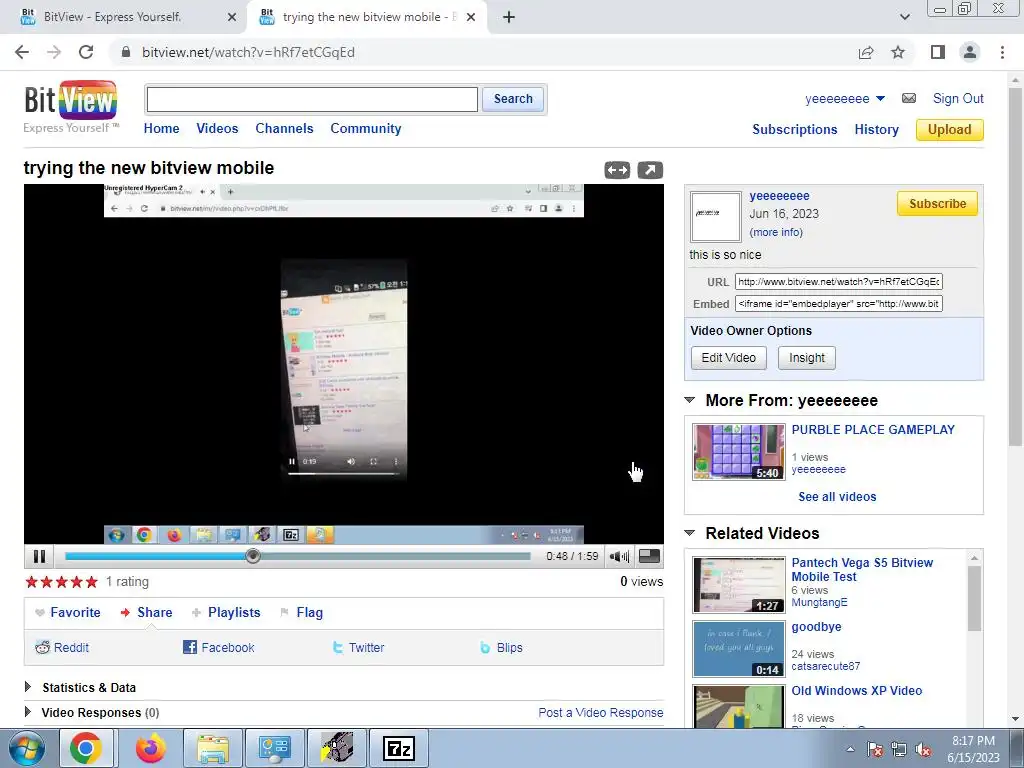The image size is (1024, 768).
Task: Select the Favorite tab
Action: (x=68, y=613)
